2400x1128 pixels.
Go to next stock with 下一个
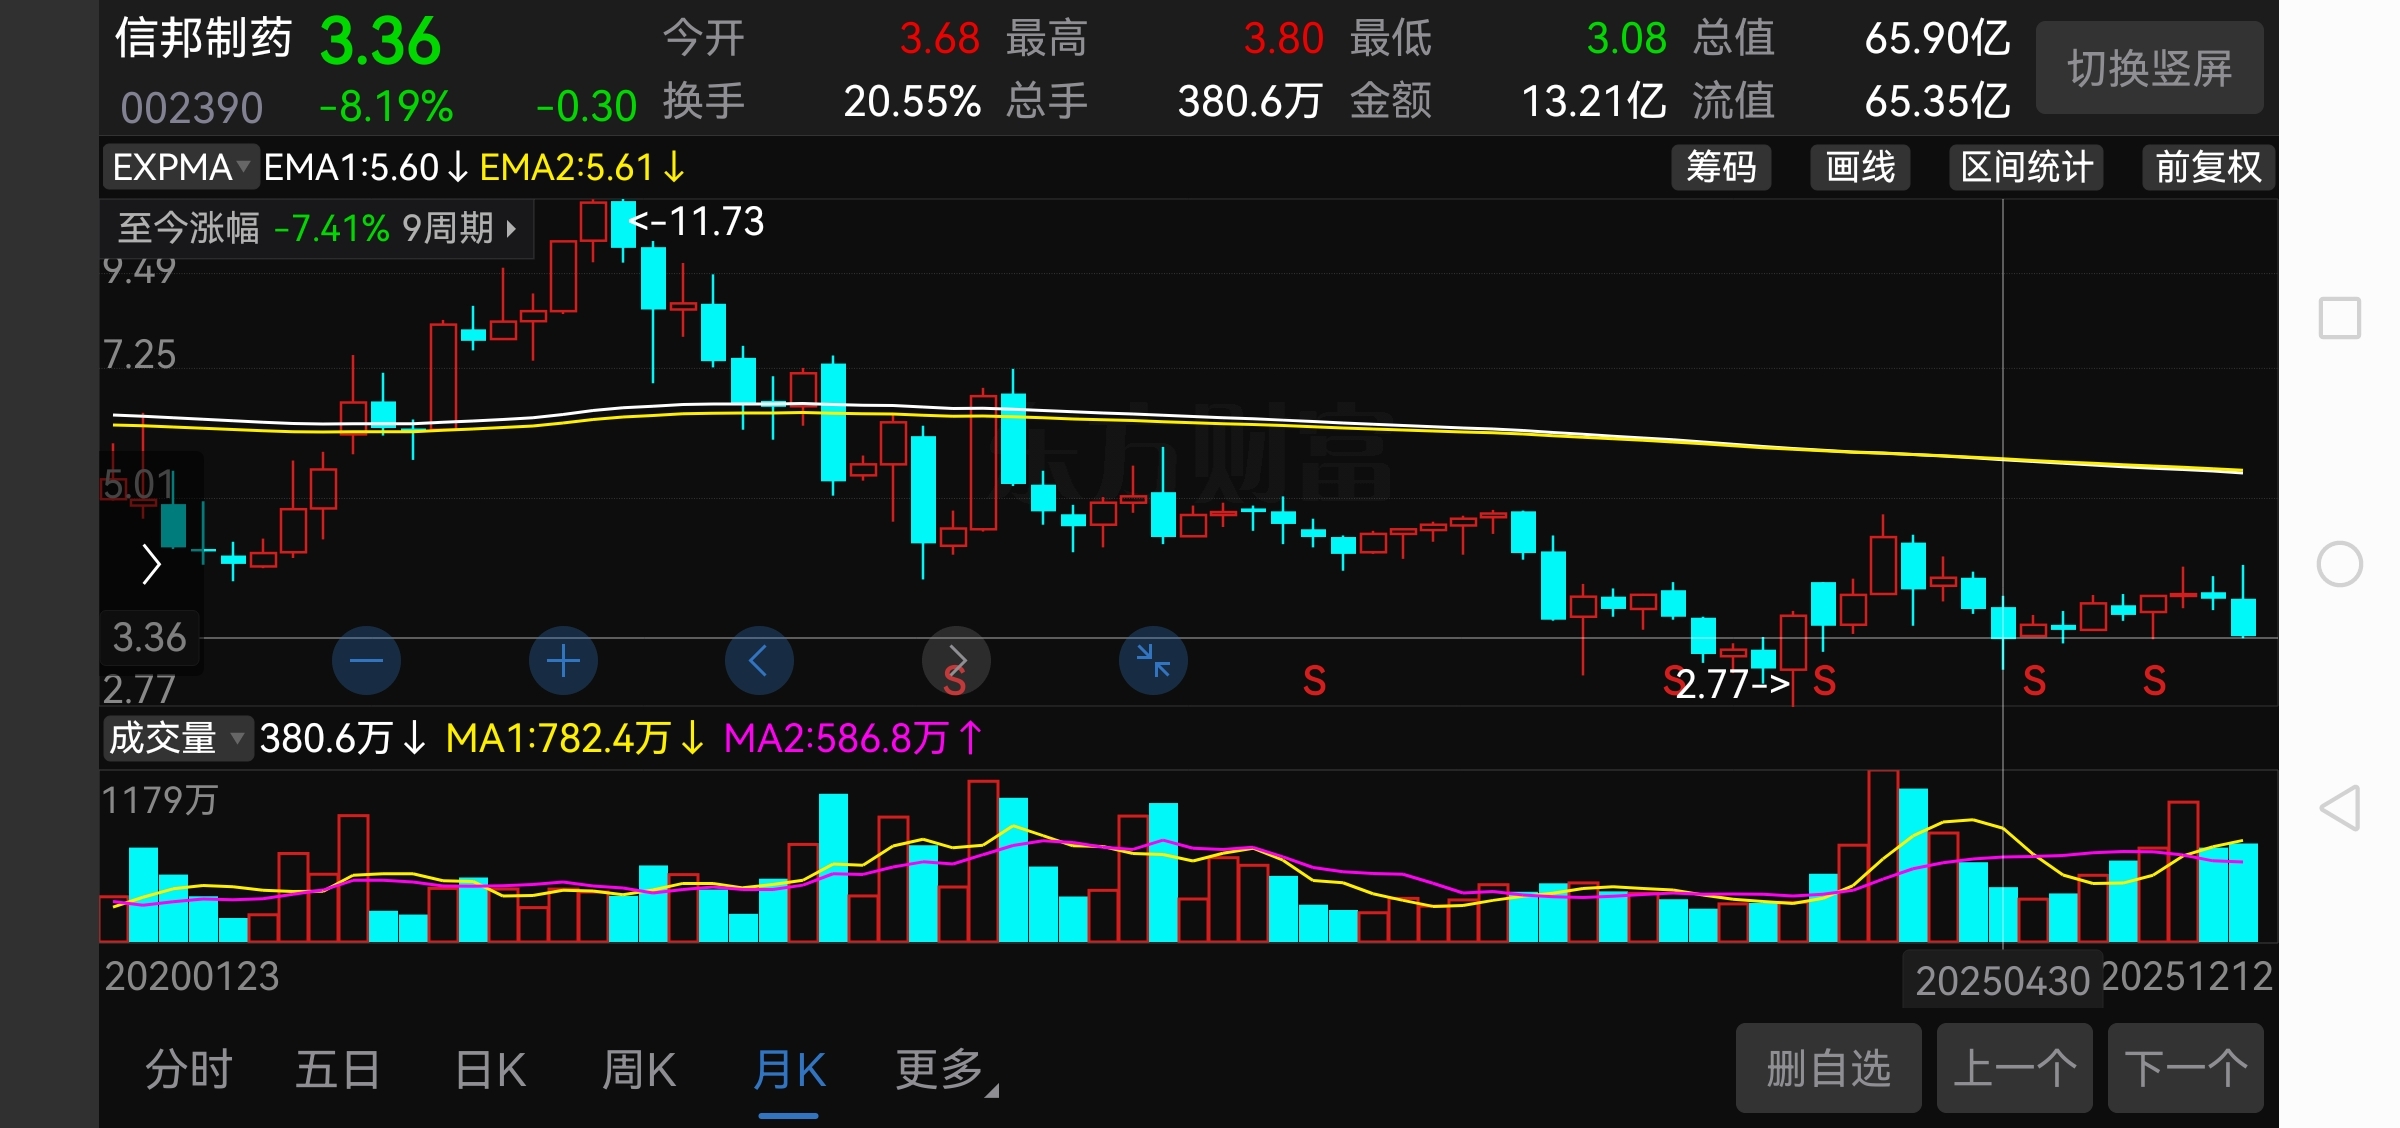click(x=2185, y=1068)
